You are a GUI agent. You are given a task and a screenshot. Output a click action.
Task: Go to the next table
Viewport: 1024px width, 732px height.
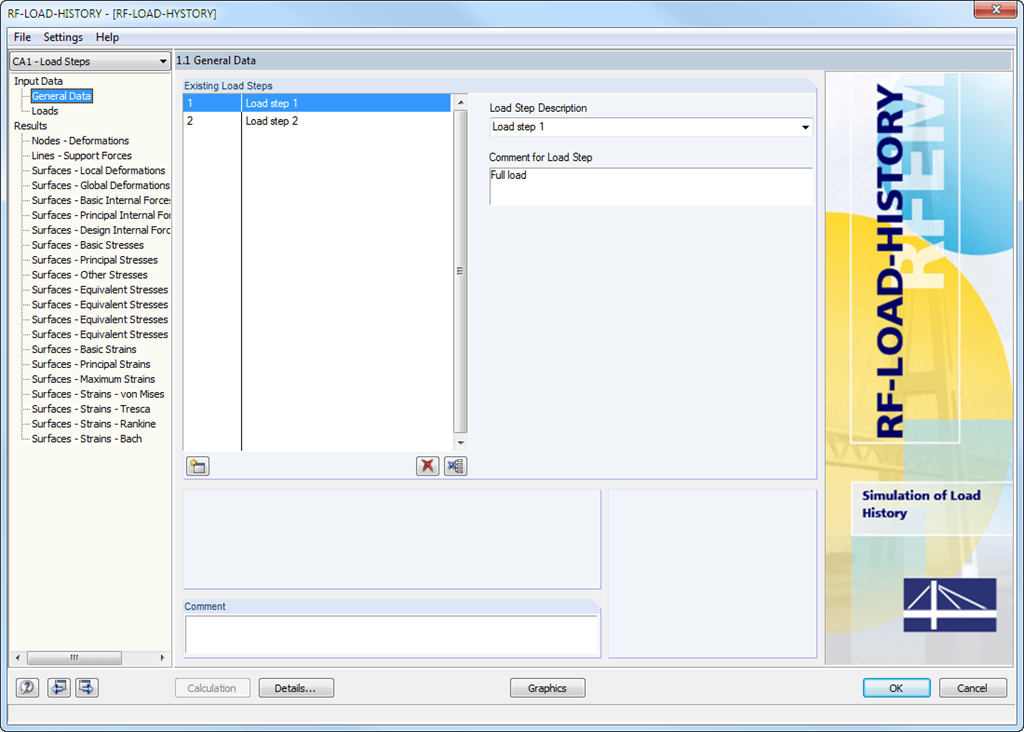[x=85, y=688]
